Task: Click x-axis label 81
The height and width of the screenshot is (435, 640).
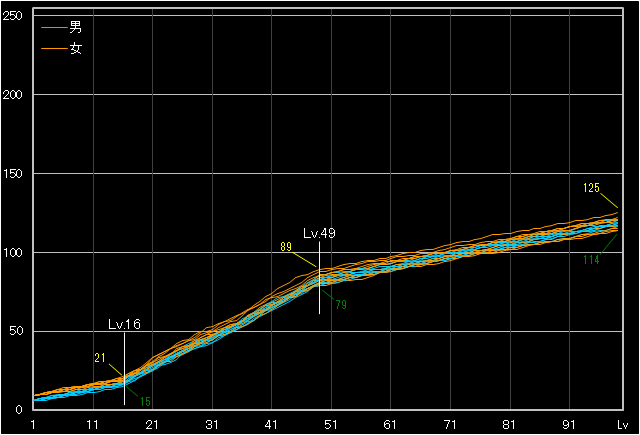Action: click(x=509, y=425)
